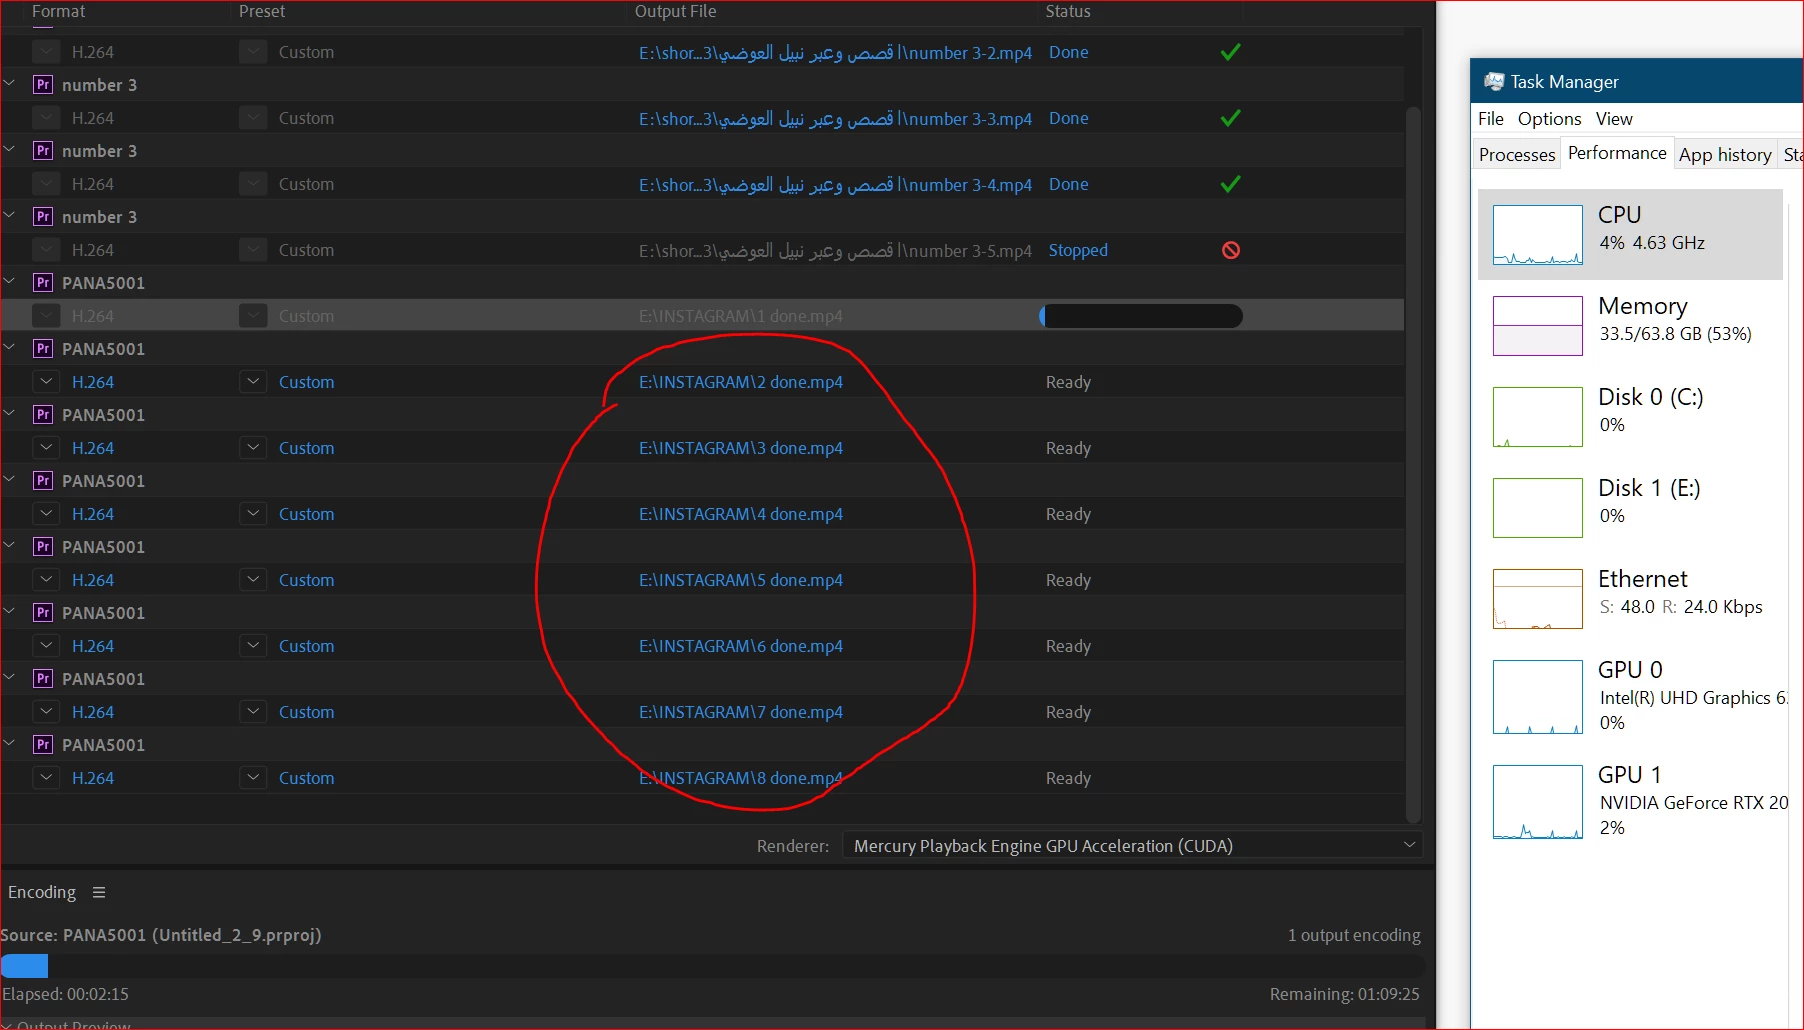1804x1030 pixels.
Task: Click the Done status link for number 3-4.mp4
Action: tap(1068, 184)
